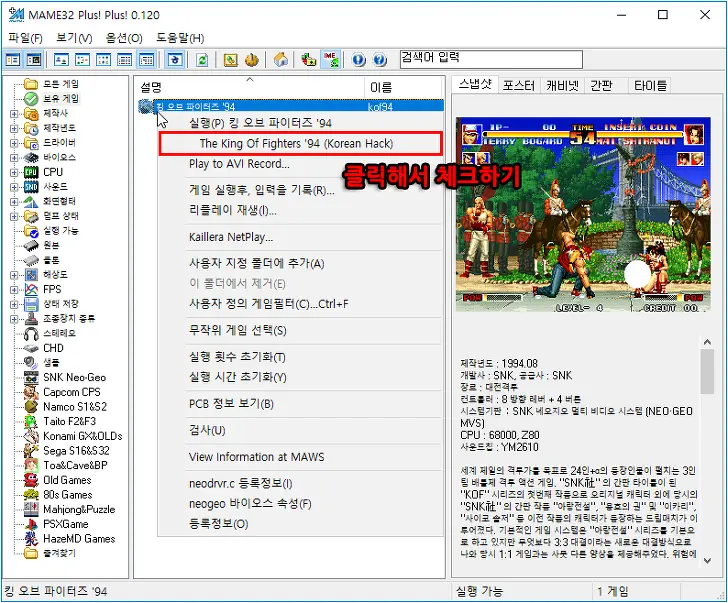Click the Capcom CPS folder icon
The image size is (728, 603).
(x=31, y=392)
